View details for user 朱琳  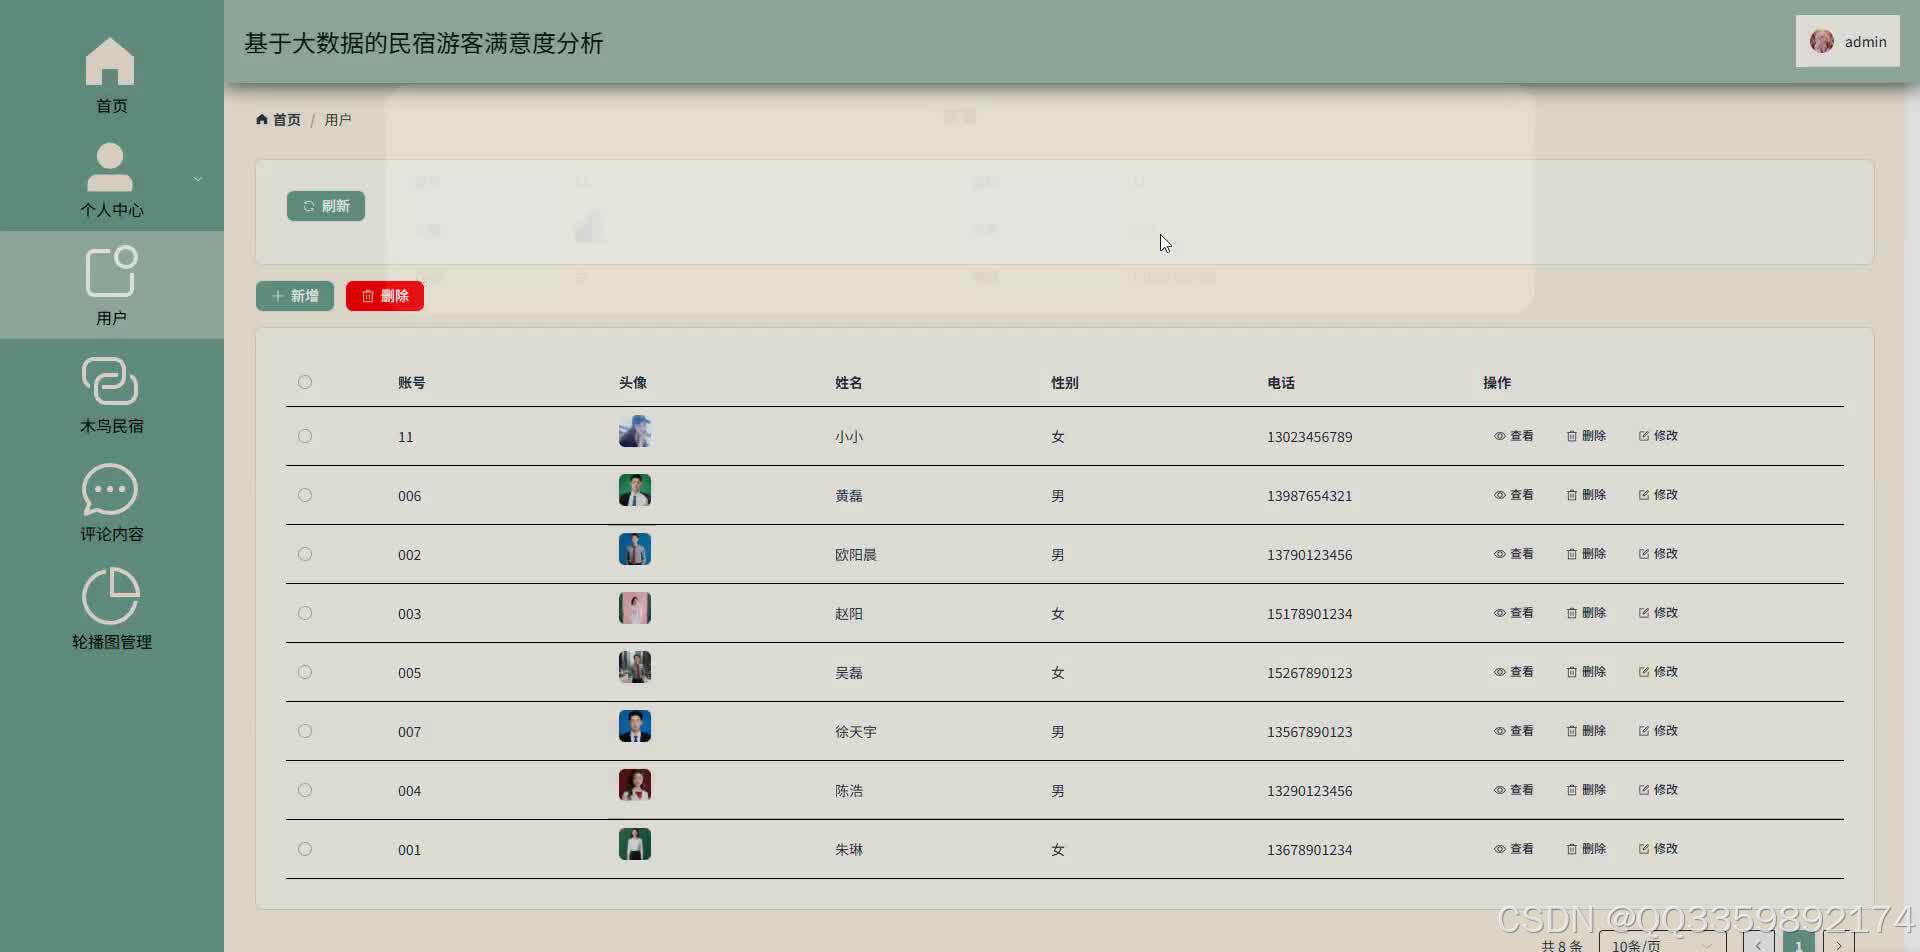pos(1514,849)
